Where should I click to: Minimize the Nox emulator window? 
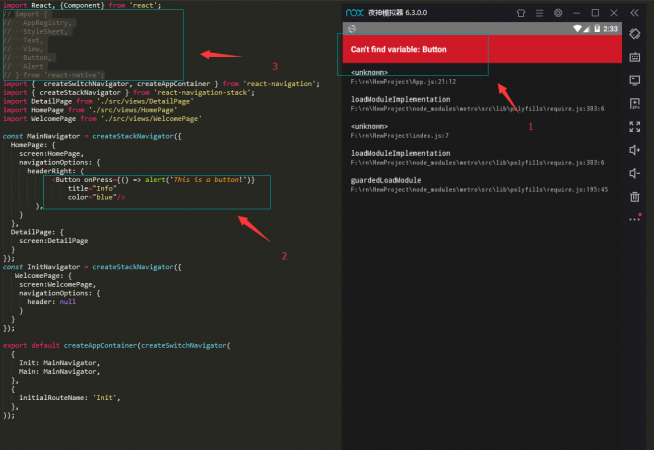coord(576,13)
